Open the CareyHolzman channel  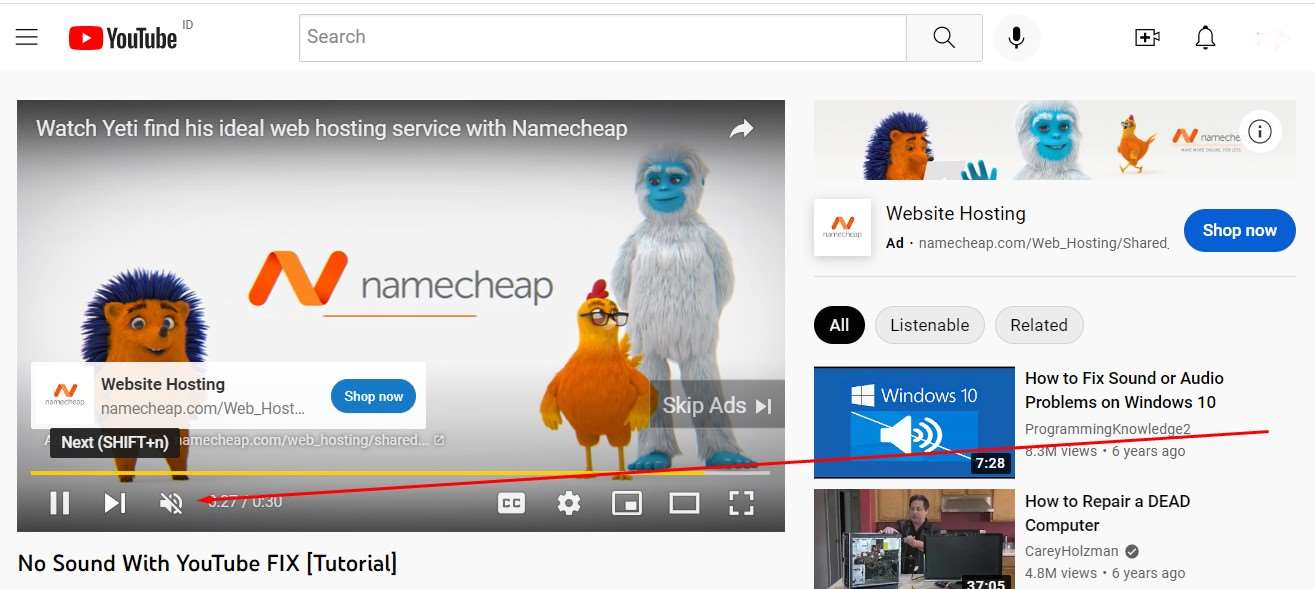tap(1074, 551)
